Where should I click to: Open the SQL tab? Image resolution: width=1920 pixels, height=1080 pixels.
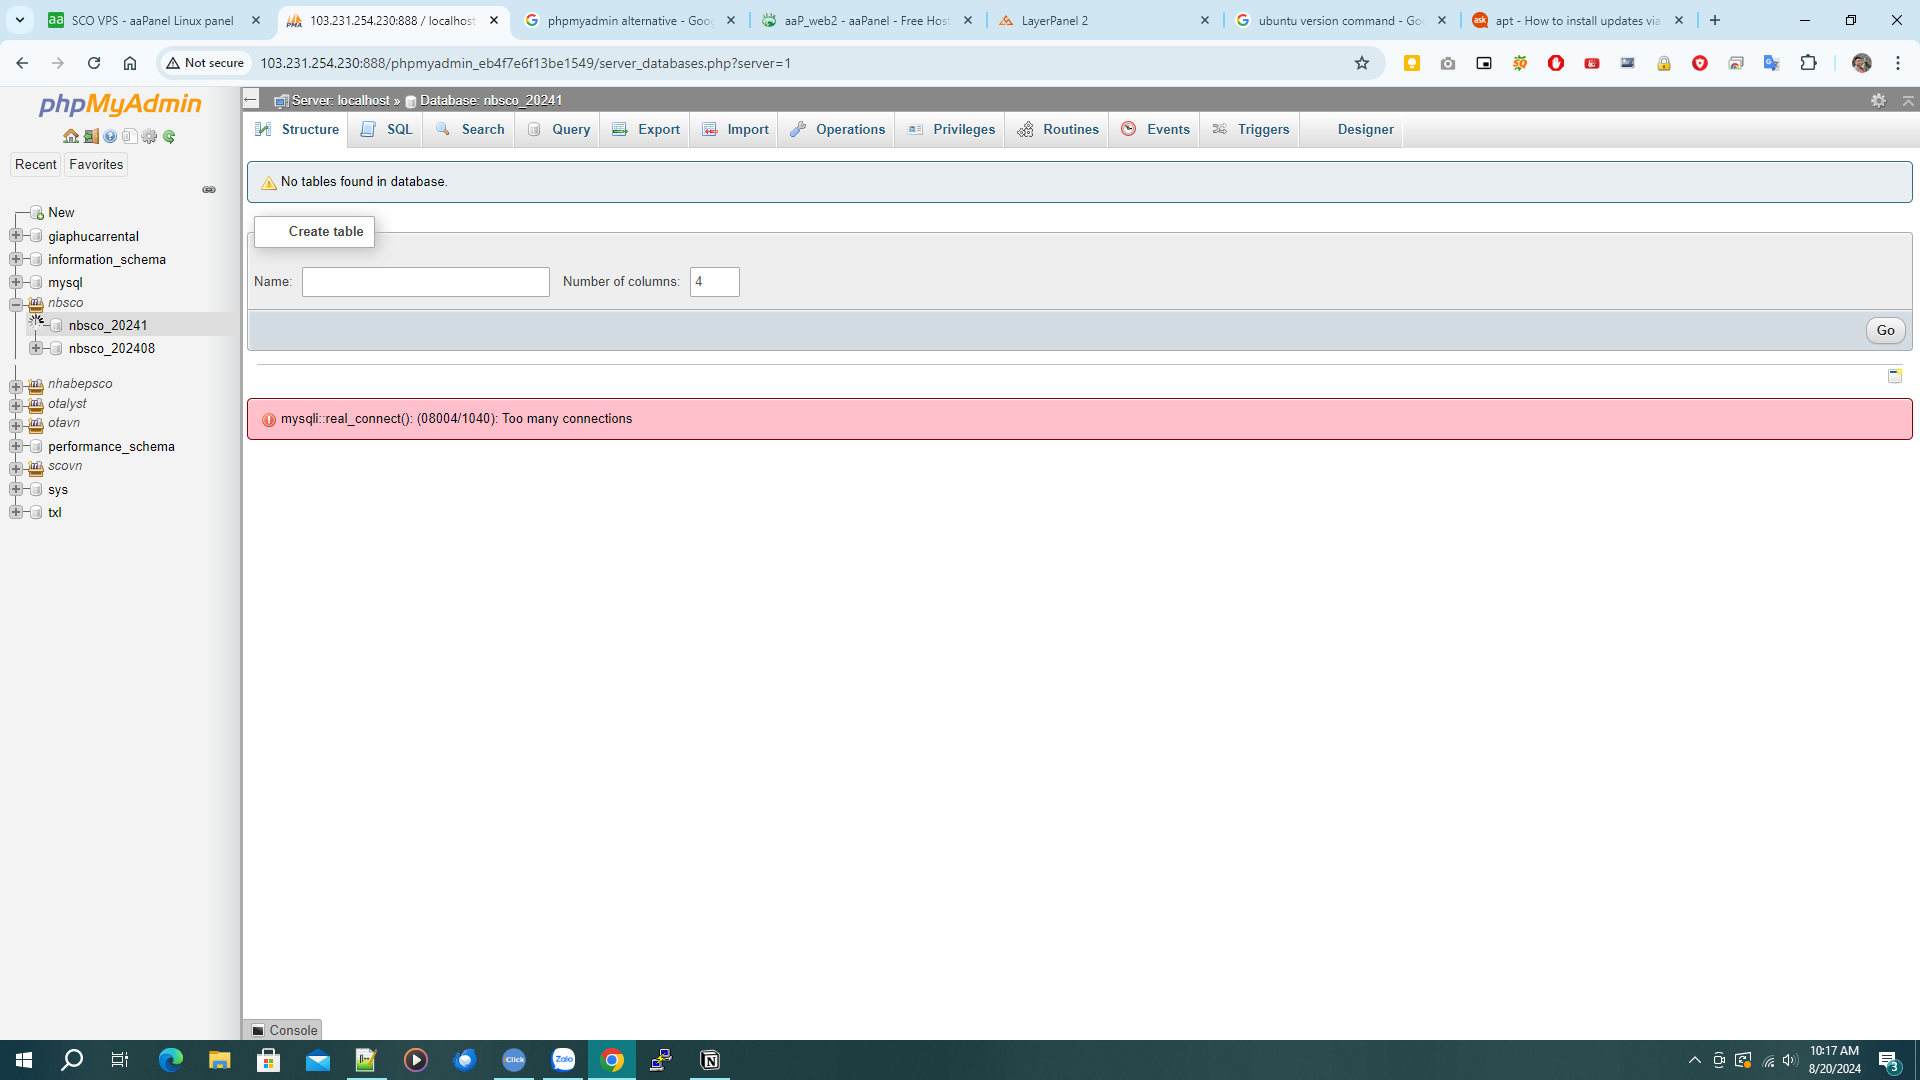[x=386, y=130]
